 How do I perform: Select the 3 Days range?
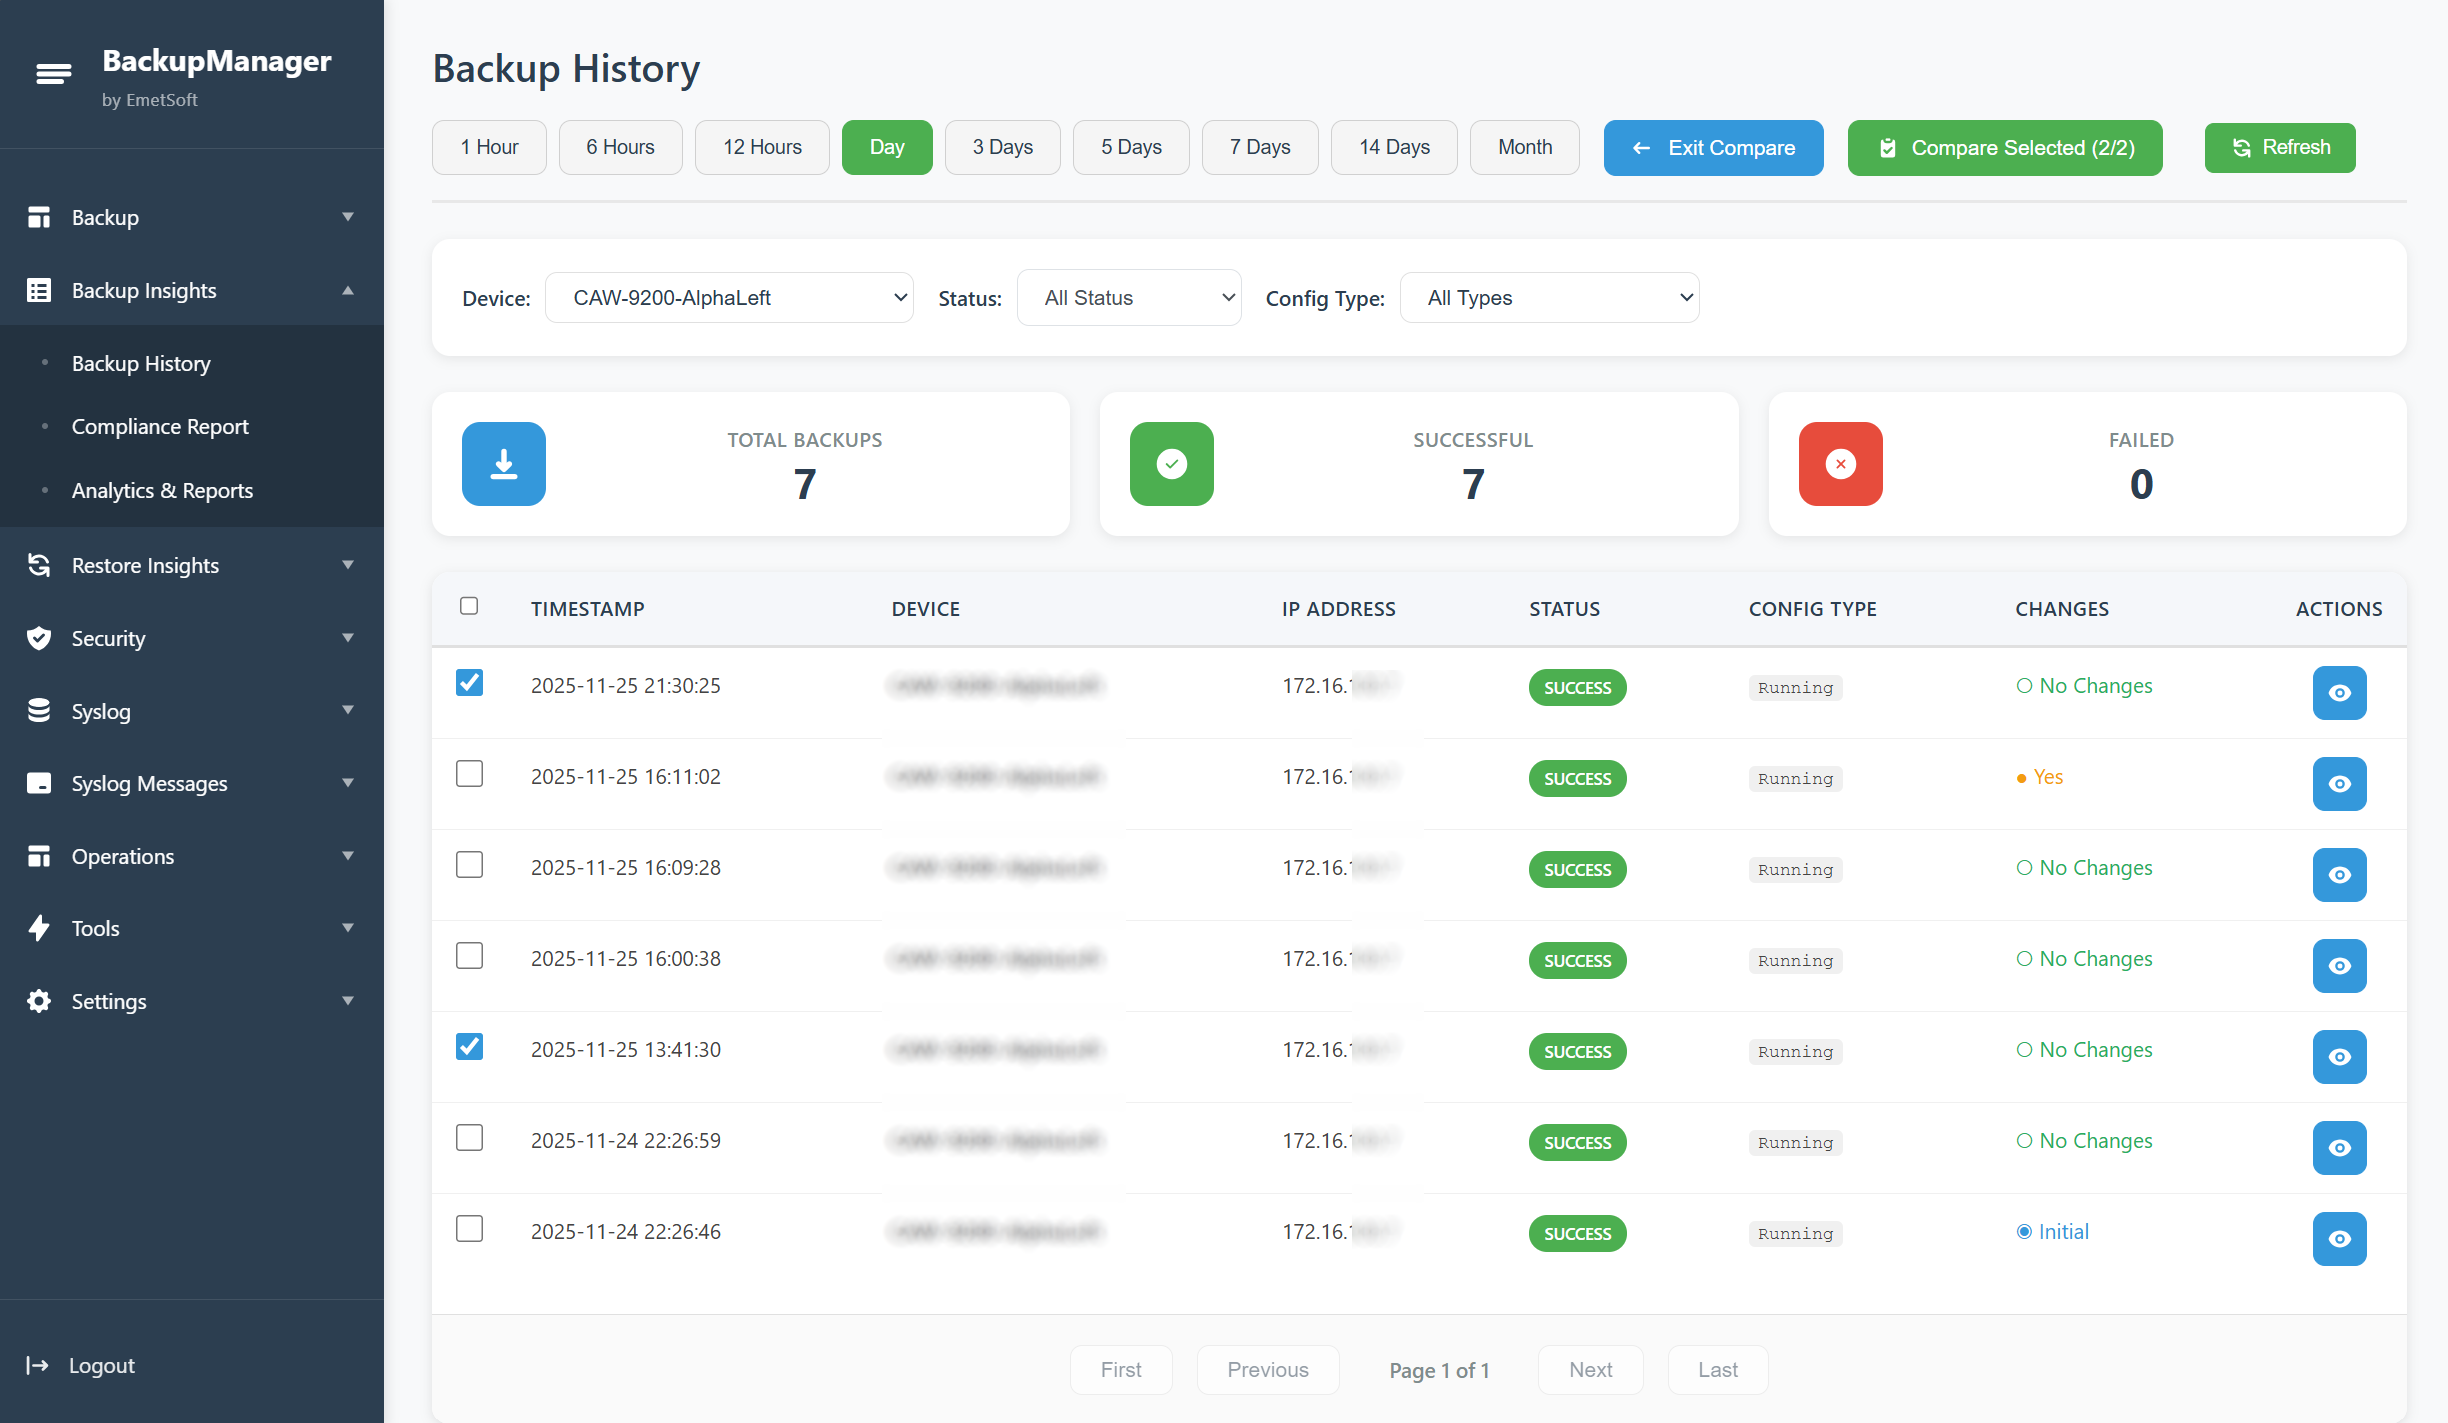click(x=1002, y=147)
